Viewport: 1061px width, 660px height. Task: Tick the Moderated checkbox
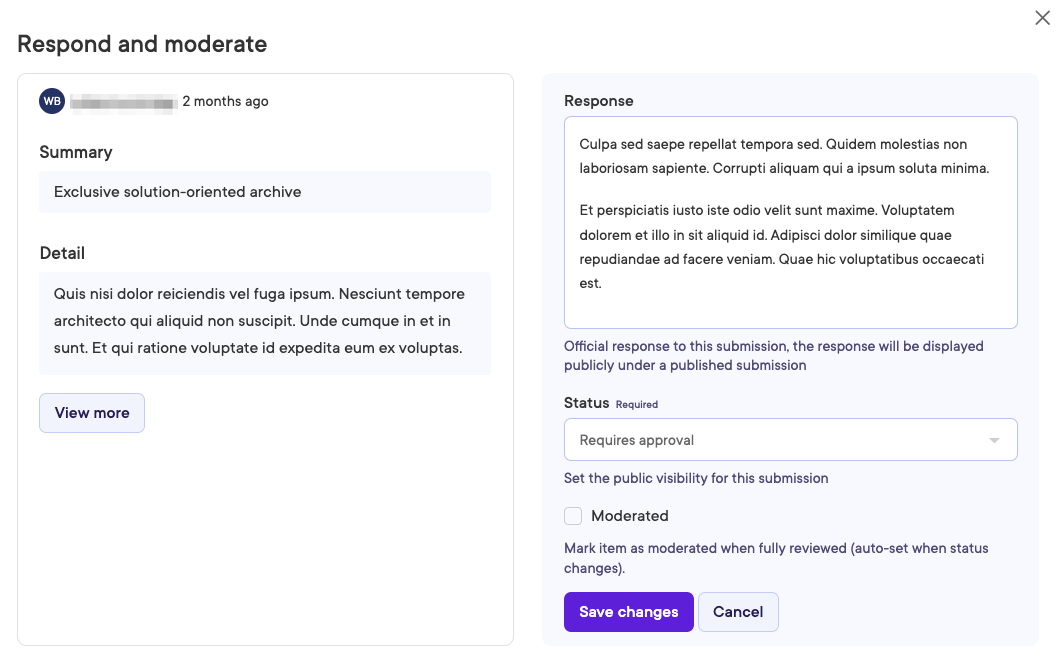pos(573,516)
